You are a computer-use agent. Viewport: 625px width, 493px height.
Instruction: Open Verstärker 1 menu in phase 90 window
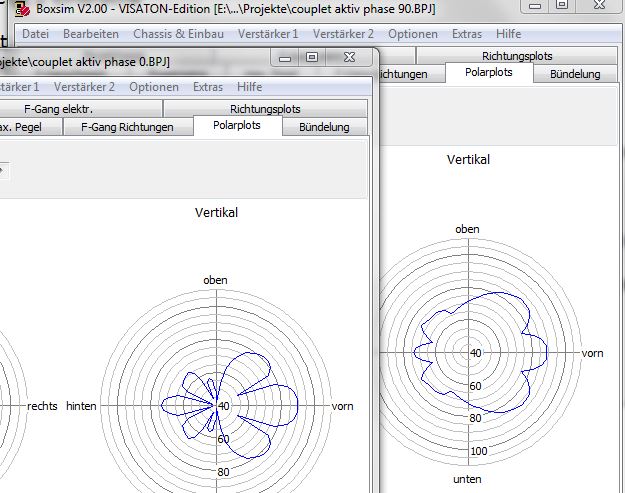[268, 34]
